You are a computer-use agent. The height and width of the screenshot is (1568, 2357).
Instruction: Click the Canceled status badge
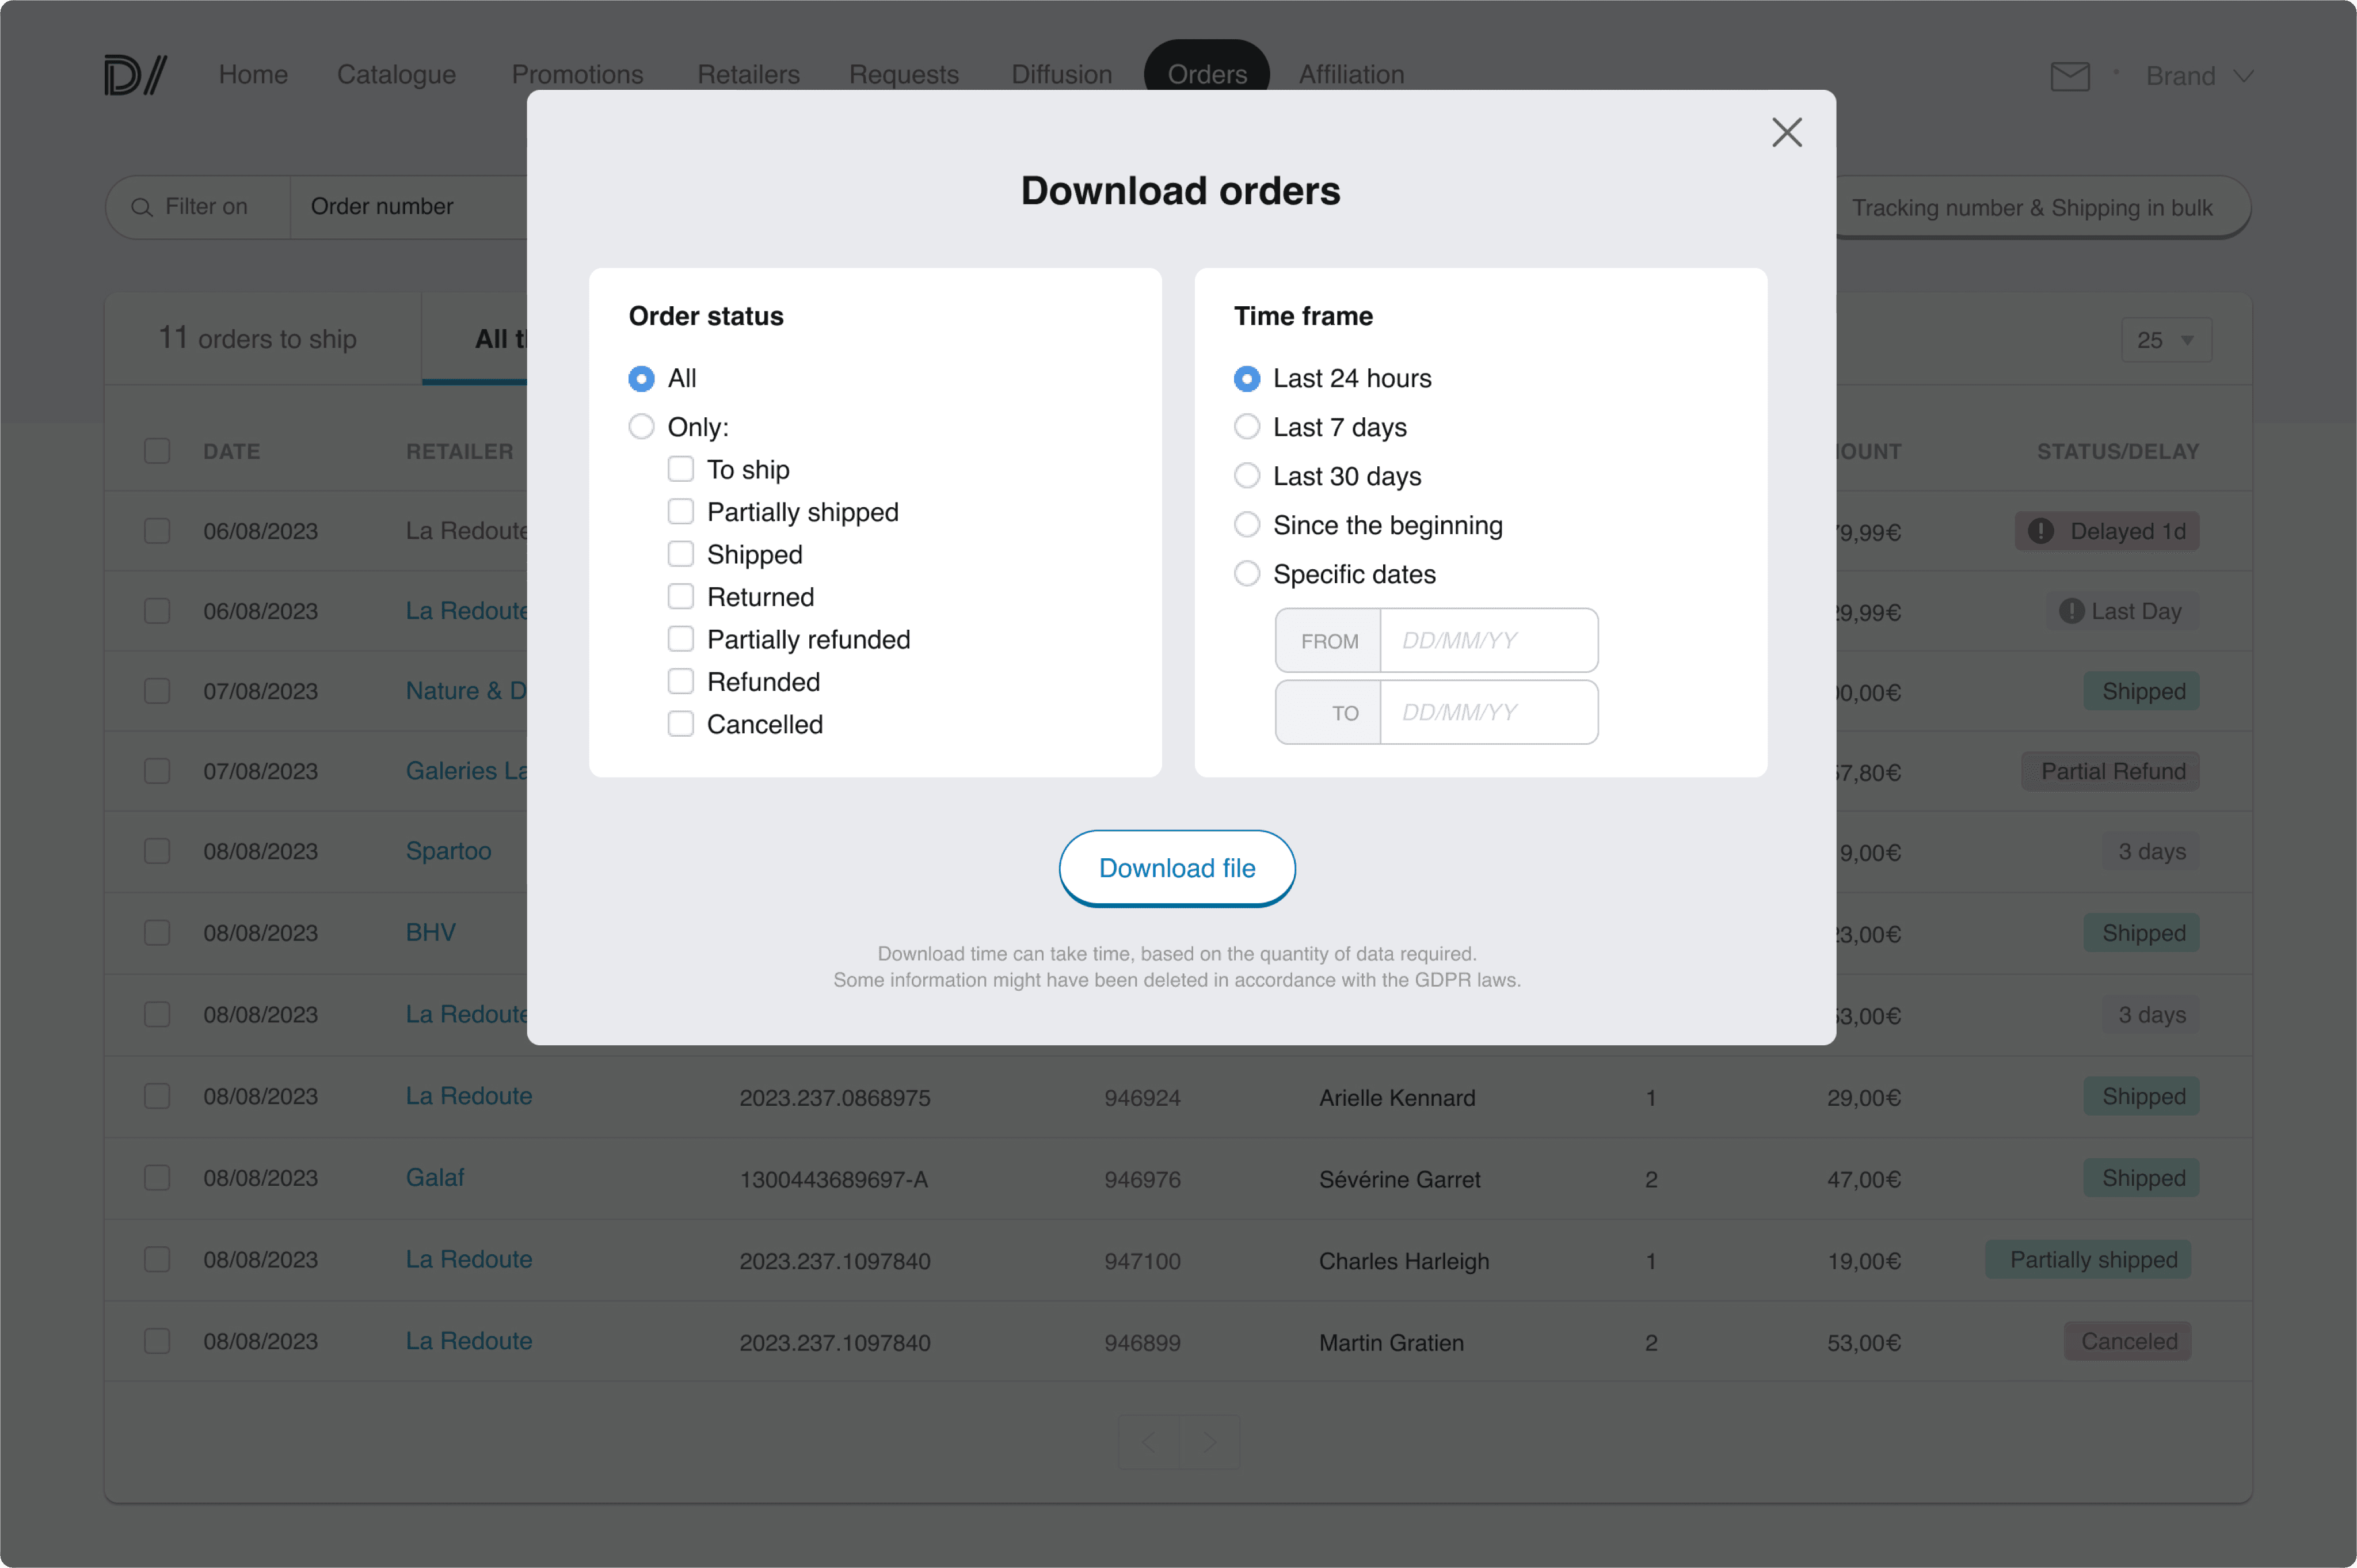[x=2127, y=1342]
